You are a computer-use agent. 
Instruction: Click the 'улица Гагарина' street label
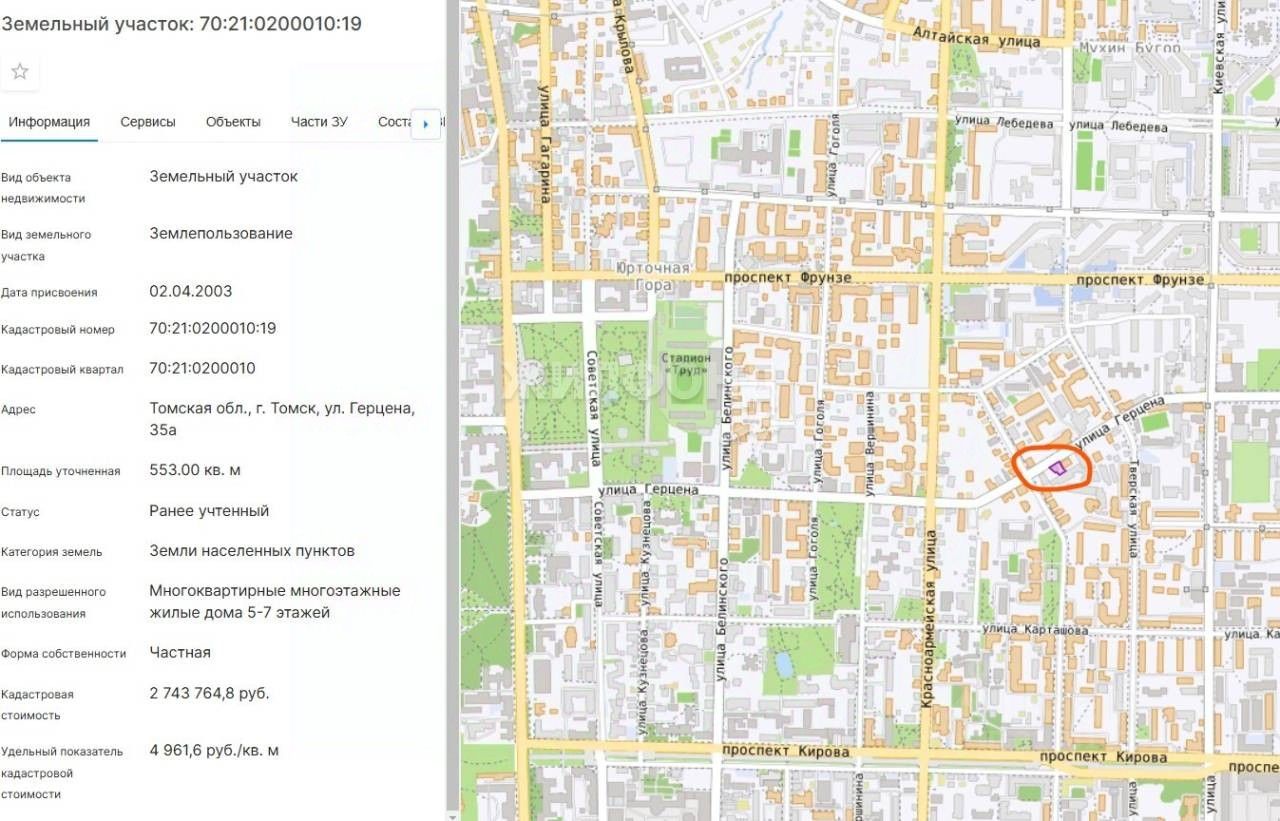coord(546,146)
